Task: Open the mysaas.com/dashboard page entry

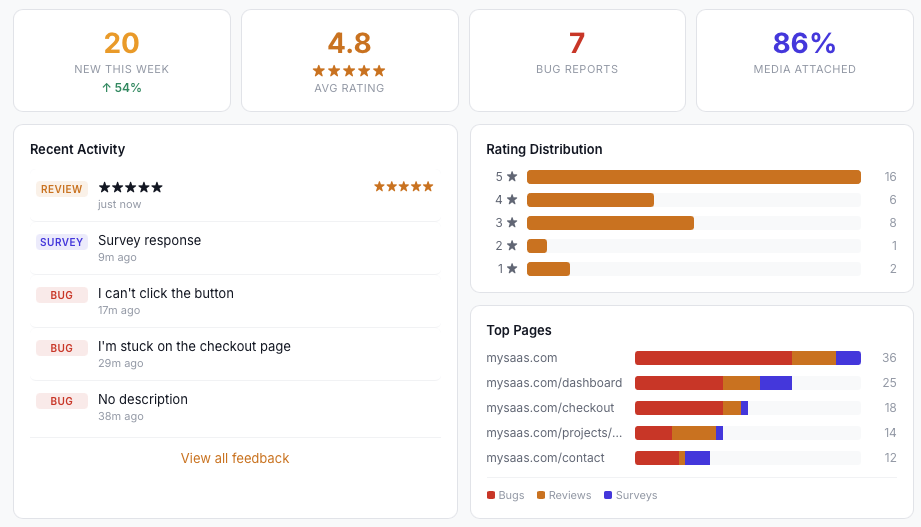Action: pyautogui.click(x=554, y=383)
